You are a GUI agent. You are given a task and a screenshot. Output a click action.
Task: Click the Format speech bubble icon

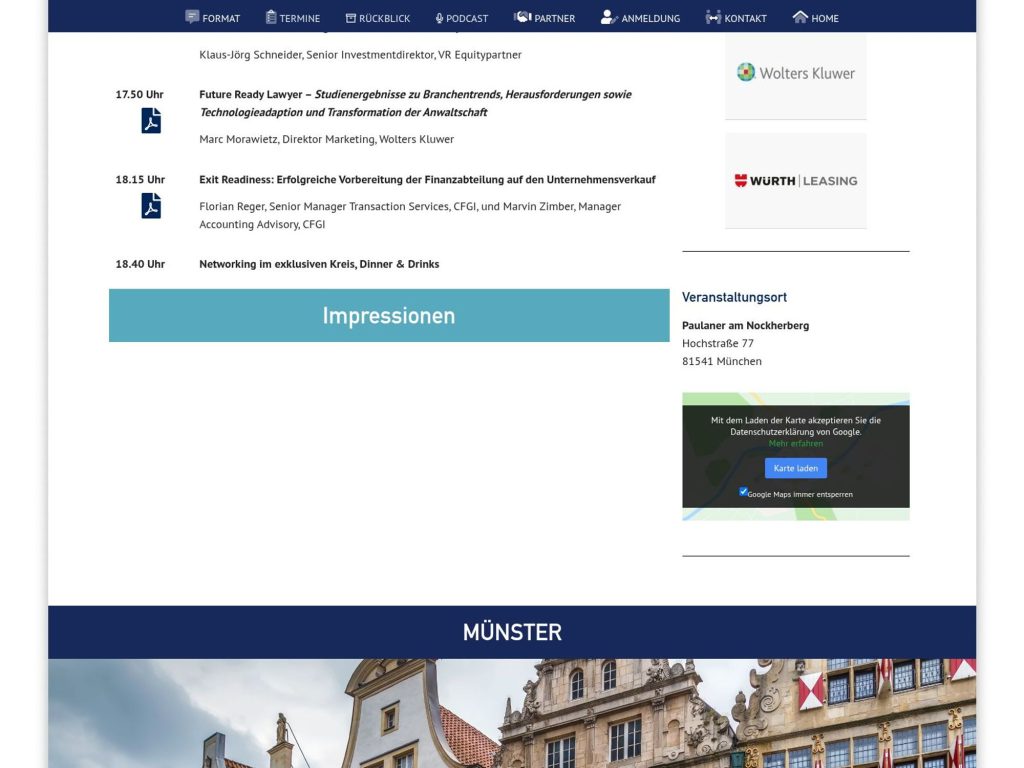[x=191, y=16]
